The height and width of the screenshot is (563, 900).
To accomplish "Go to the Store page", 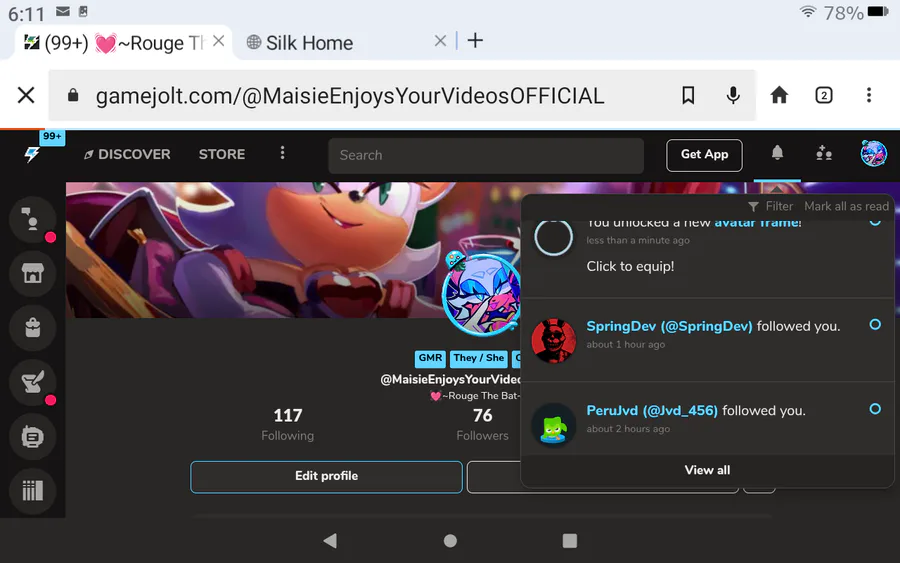I will [222, 154].
